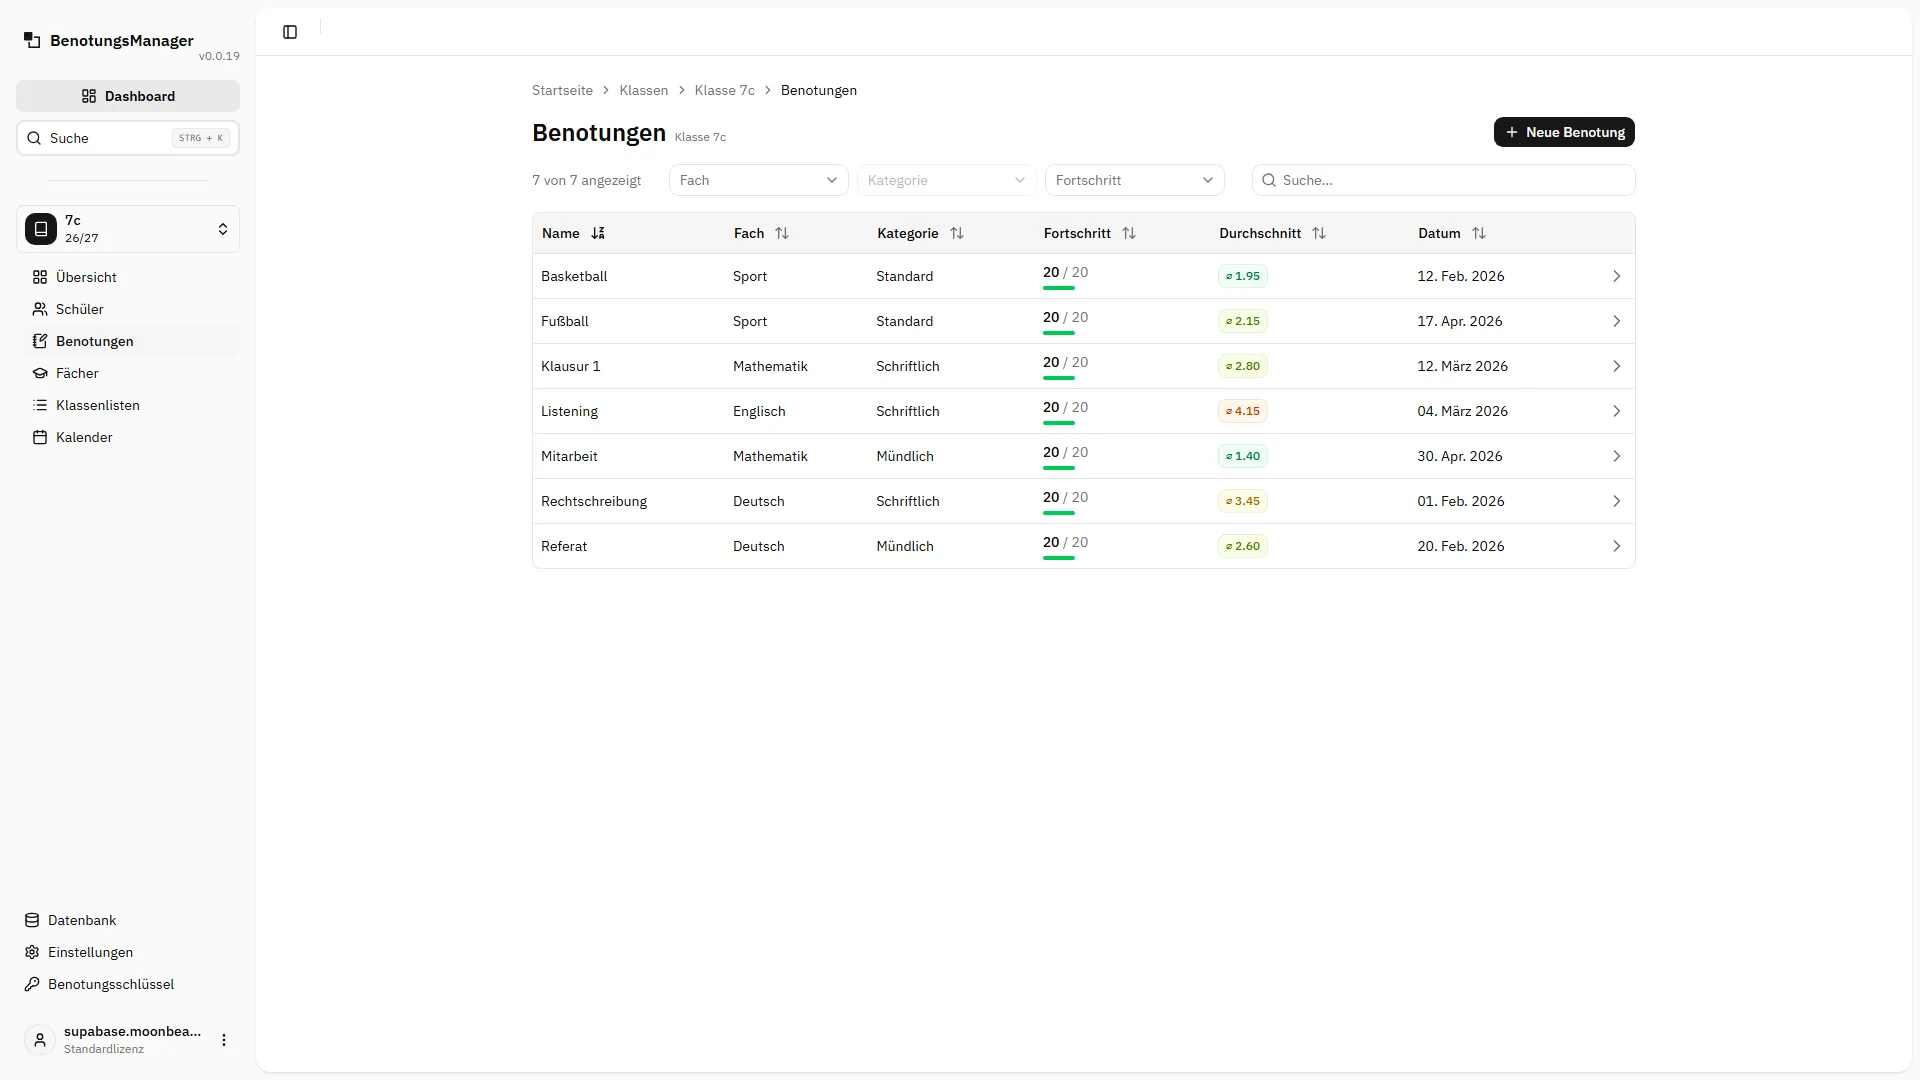Click the Fußball table row name
Screen dimensions: 1920x1080
pos(565,321)
